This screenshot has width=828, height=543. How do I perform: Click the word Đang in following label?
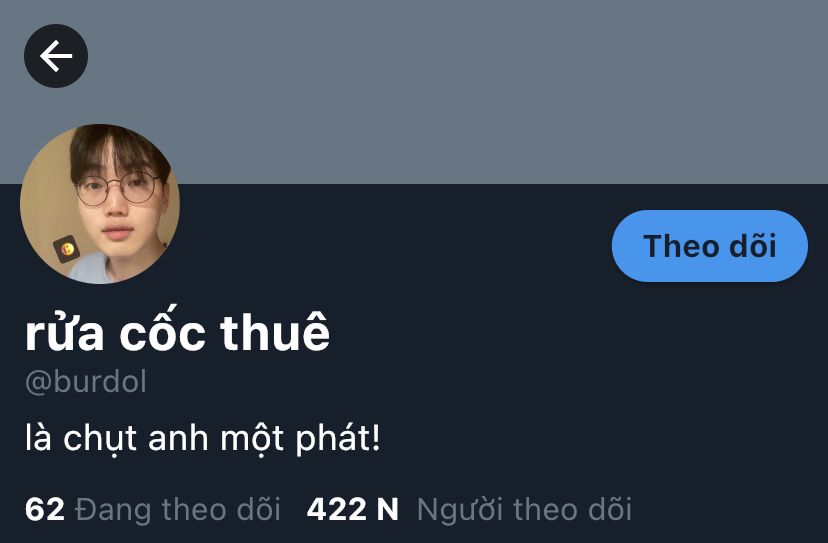click(113, 510)
